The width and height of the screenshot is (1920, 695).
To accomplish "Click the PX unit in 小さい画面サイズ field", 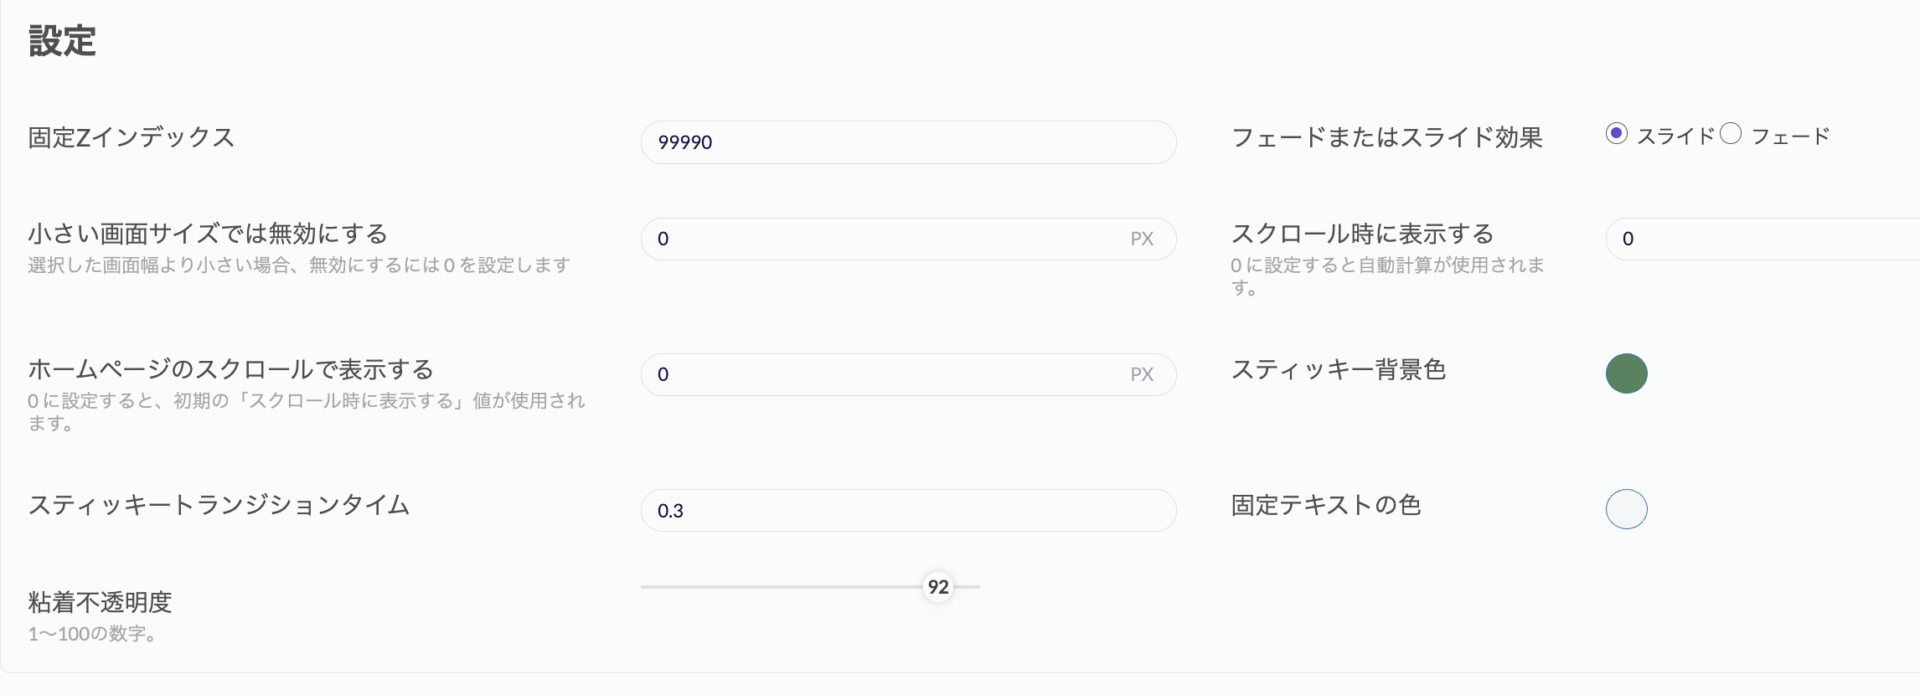I will pyautogui.click(x=1142, y=239).
